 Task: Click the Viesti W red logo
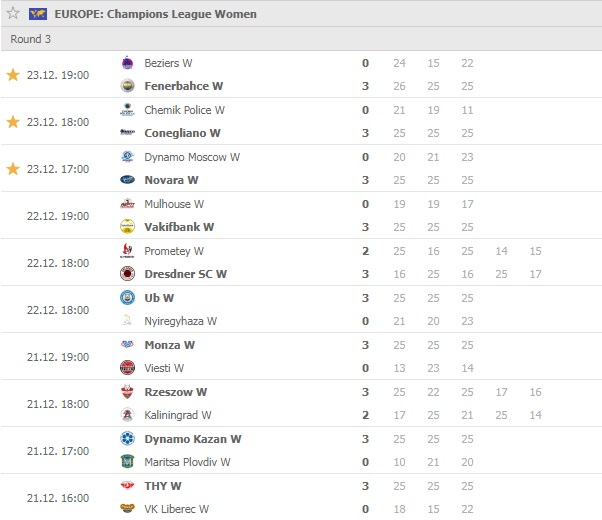(x=127, y=368)
